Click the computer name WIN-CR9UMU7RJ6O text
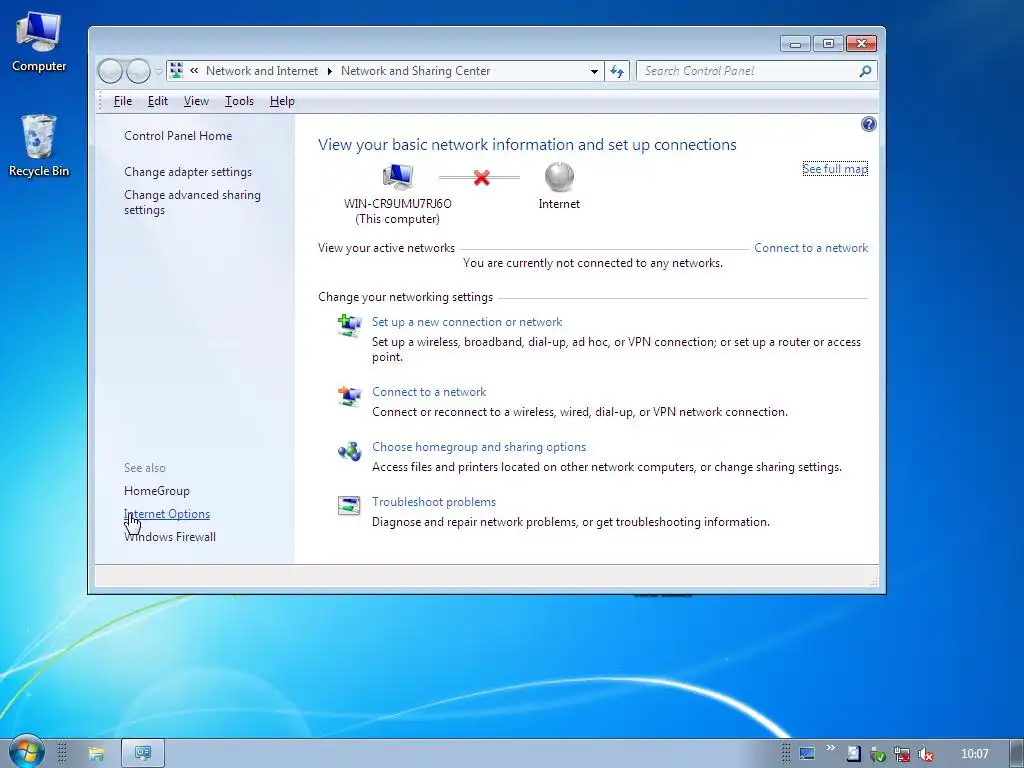The height and width of the screenshot is (768, 1024). click(x=398, y=204)
